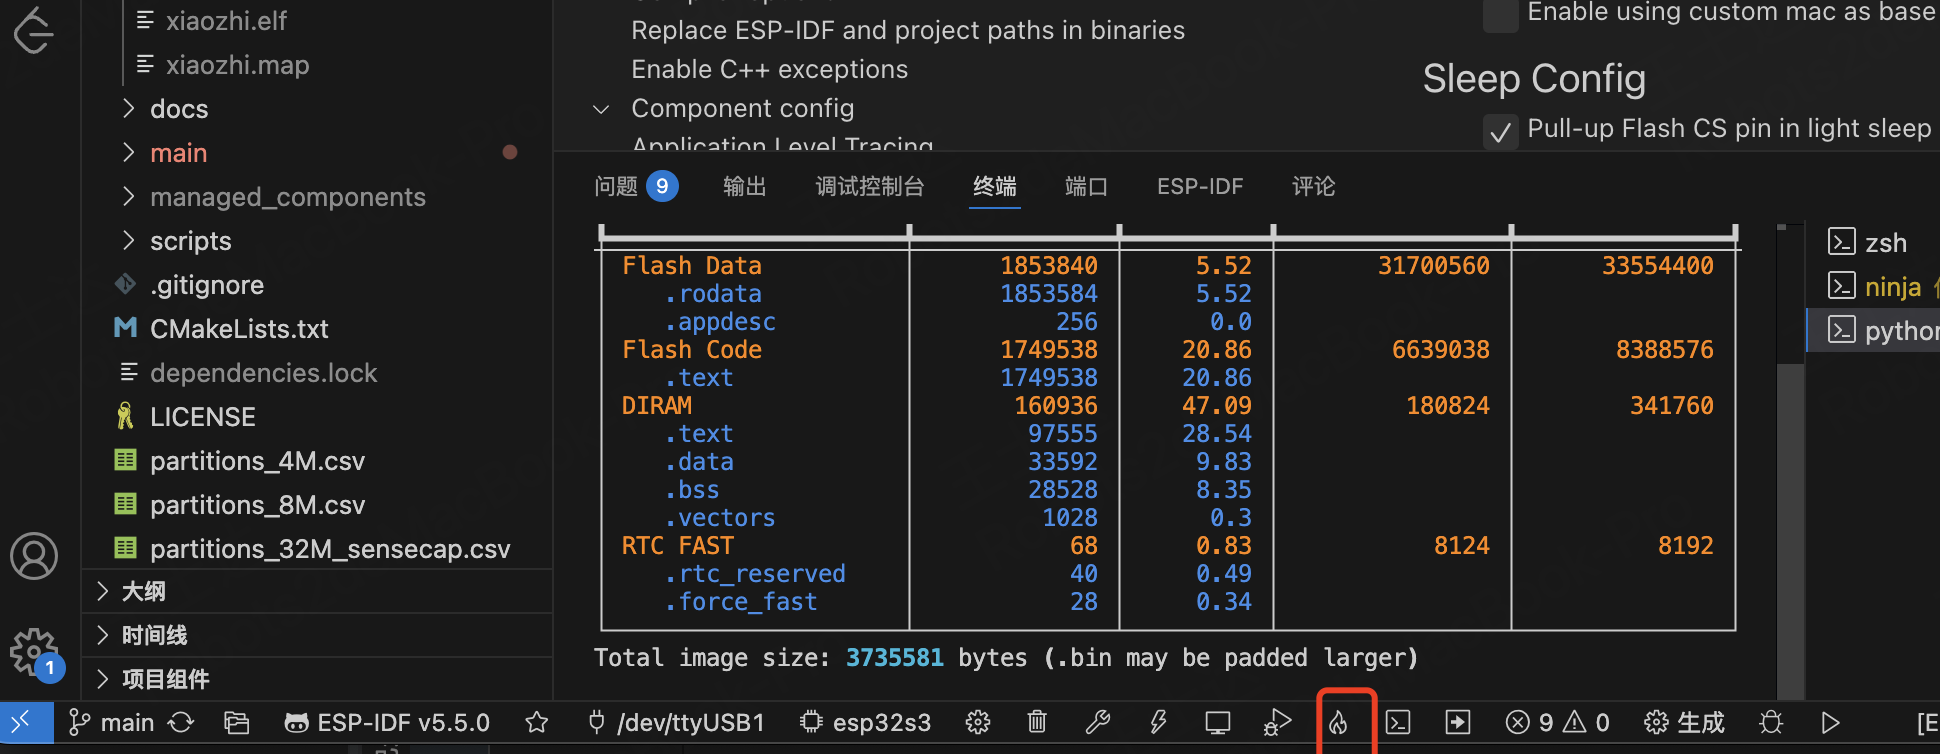Enable using custom mac as base checkbox

click(1500, 14)
